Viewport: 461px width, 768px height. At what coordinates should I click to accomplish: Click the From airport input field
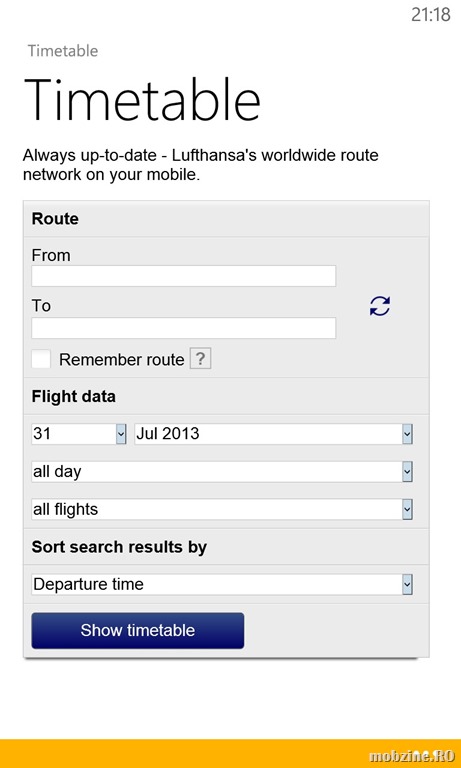click(x=184, y=276)
